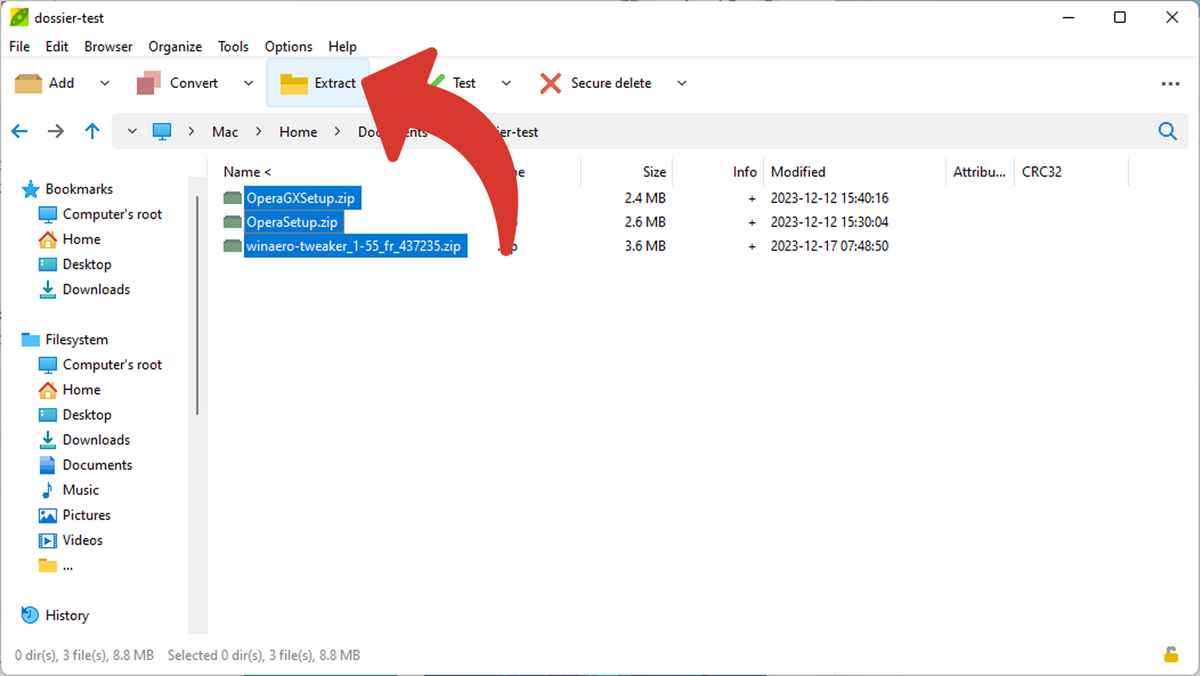Screen dimensions: 1200x676
Task: Open History in the sidebar
Action: [x=55, y=615]
